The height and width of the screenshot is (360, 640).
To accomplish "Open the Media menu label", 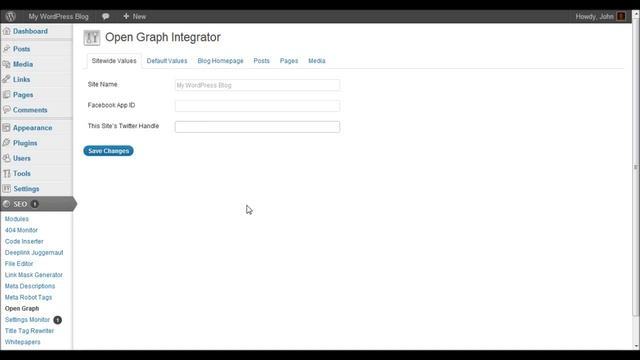I will tap(23, 64).
